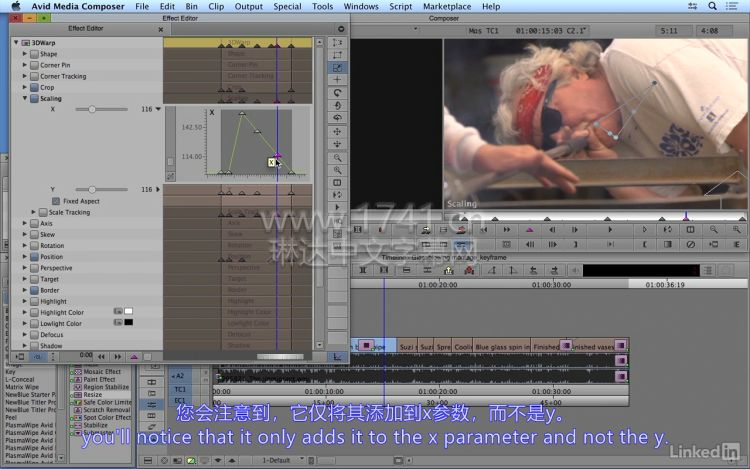Add keyframe button at Effect Editor bottom

click(x=134, y=357)
